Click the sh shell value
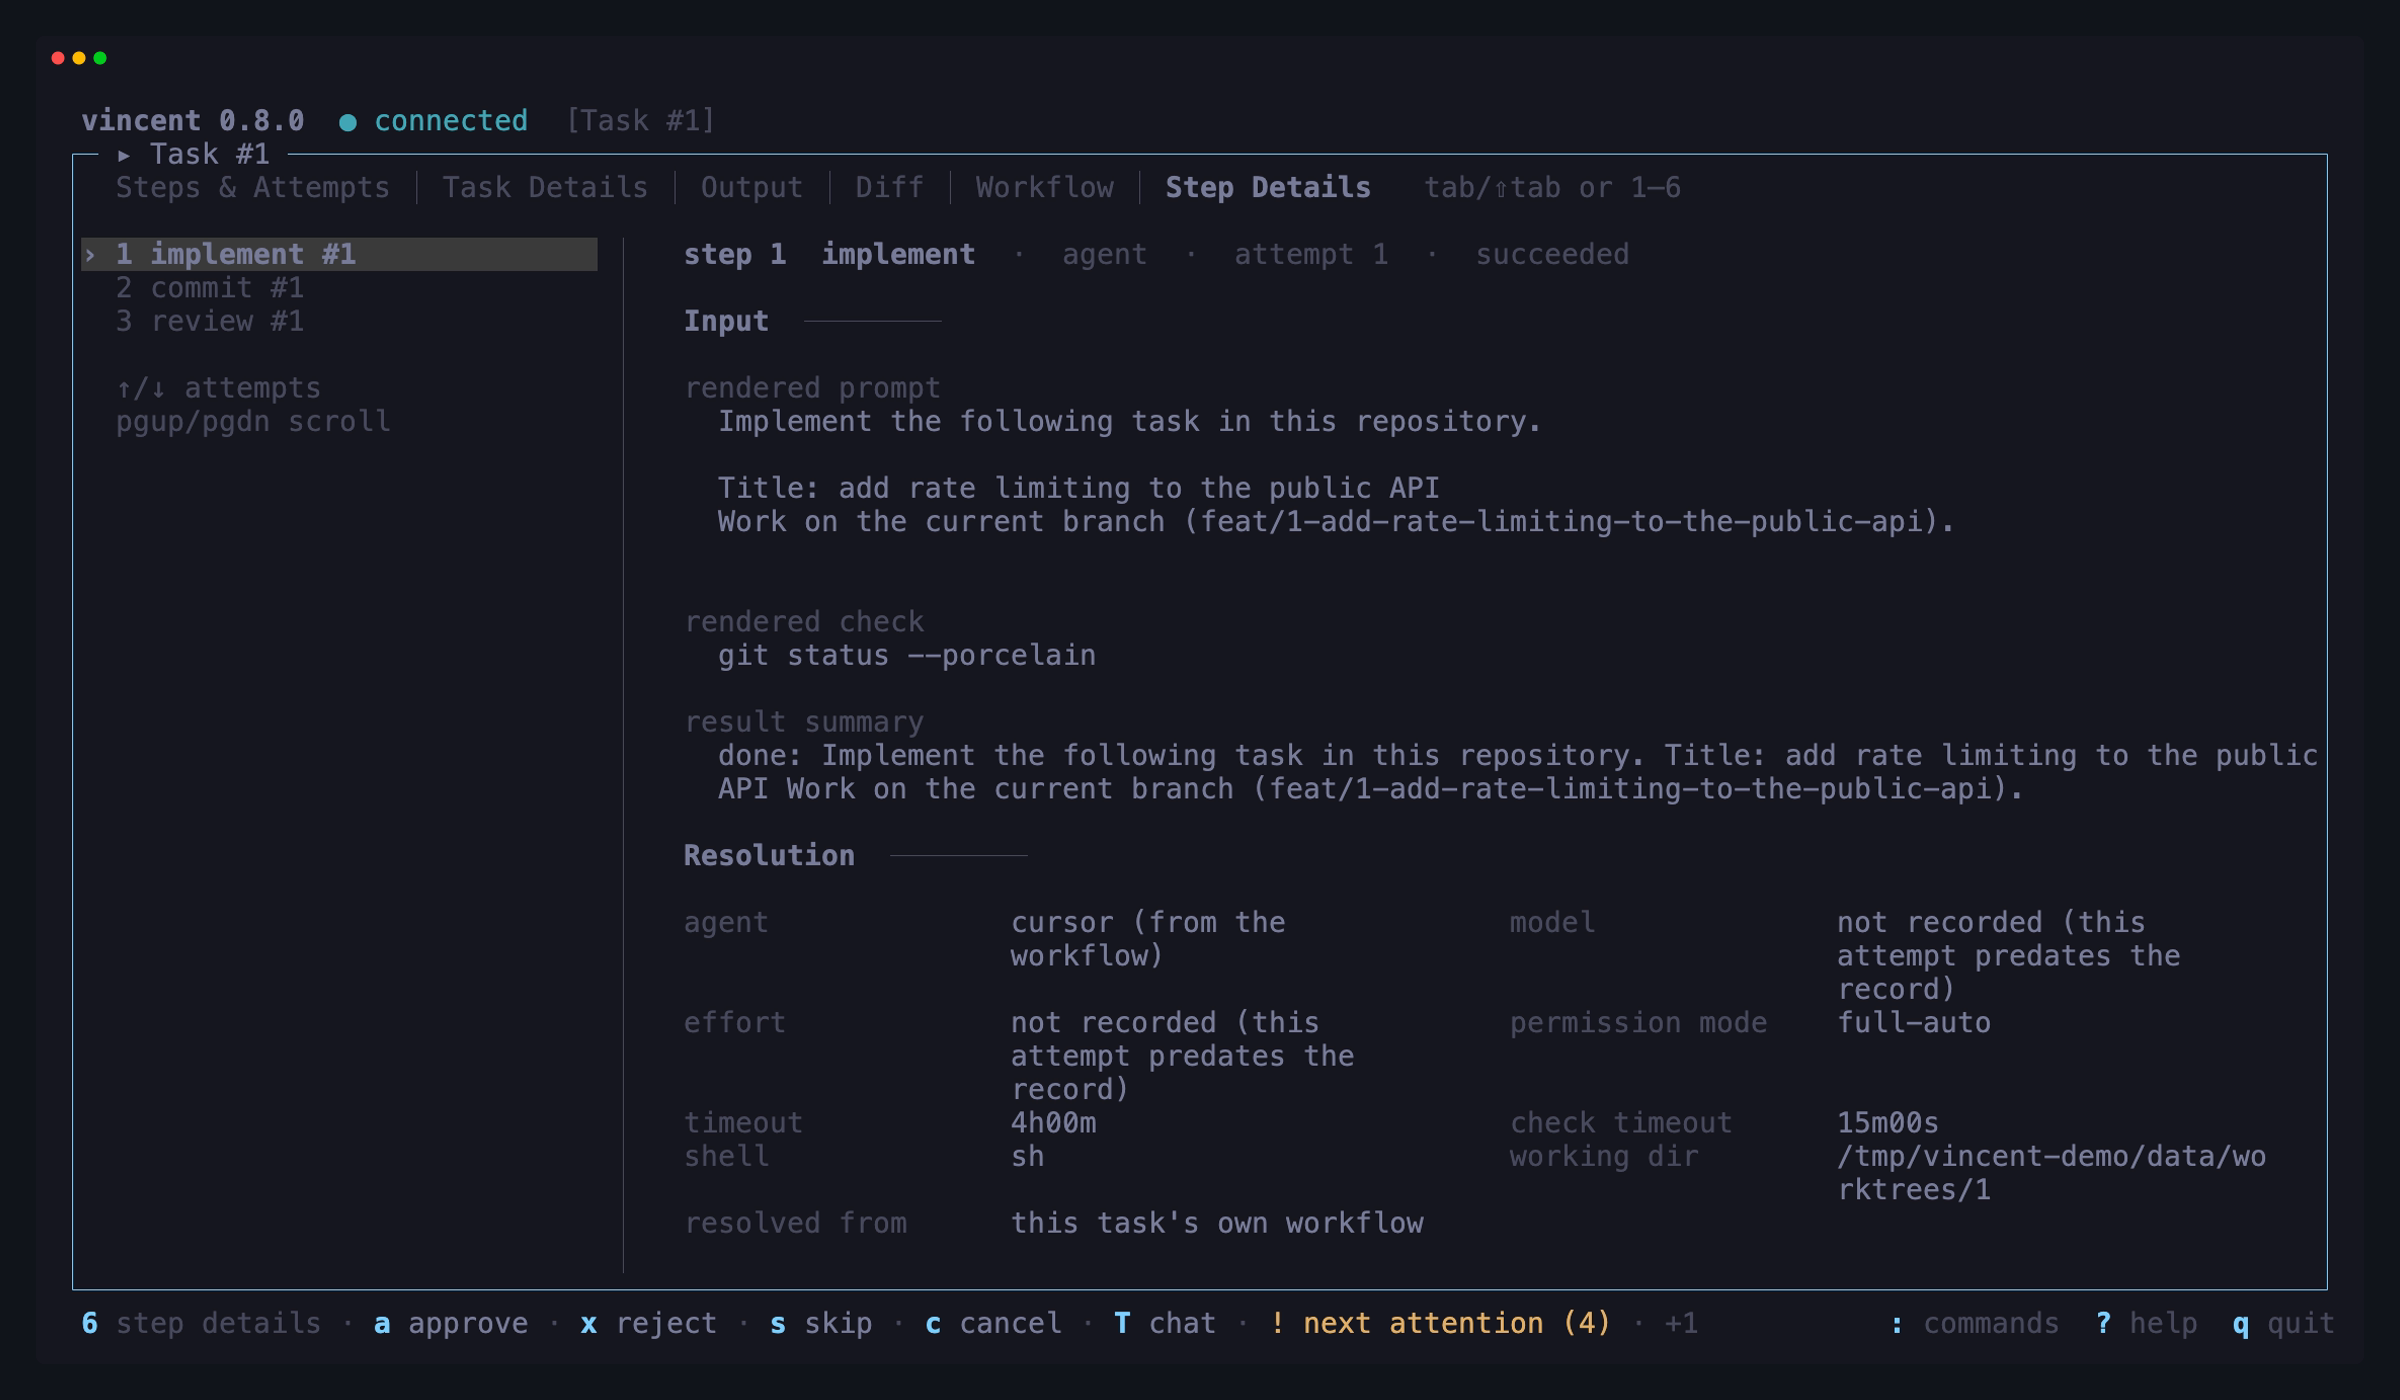 (1027, 1156)
